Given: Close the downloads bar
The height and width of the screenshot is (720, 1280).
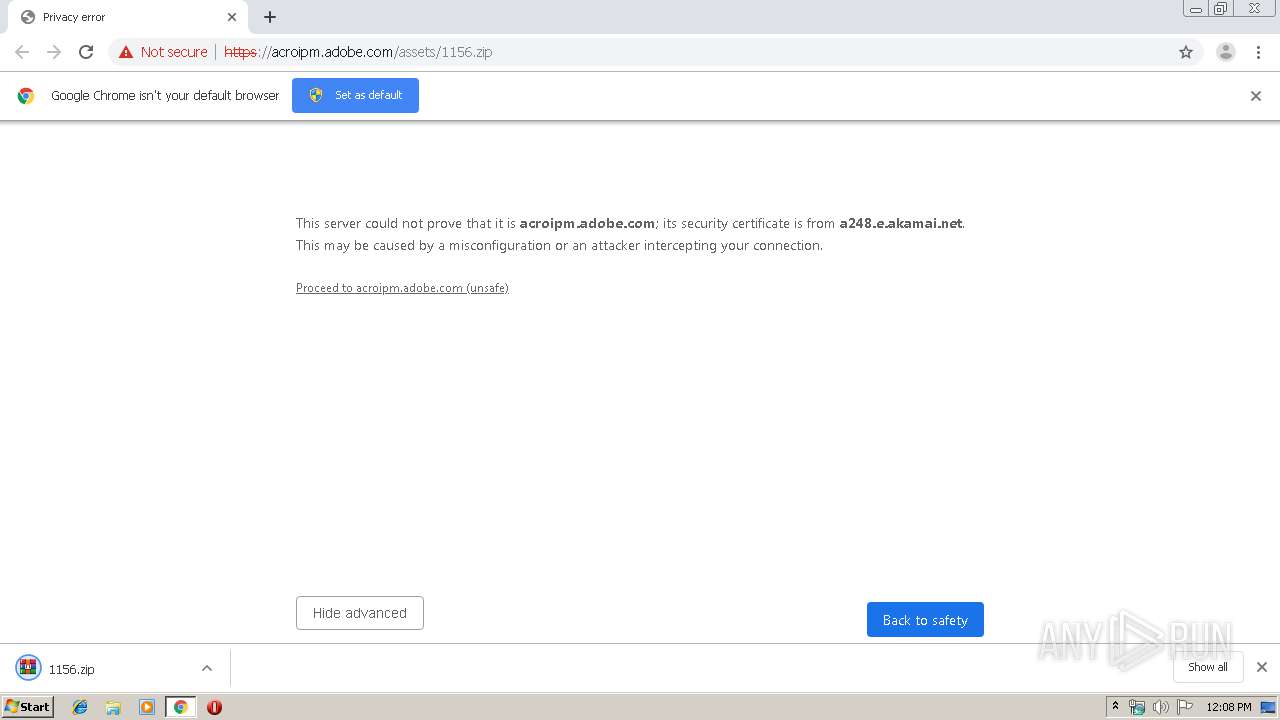Looking at the screenshot, I should (1262, 667).
